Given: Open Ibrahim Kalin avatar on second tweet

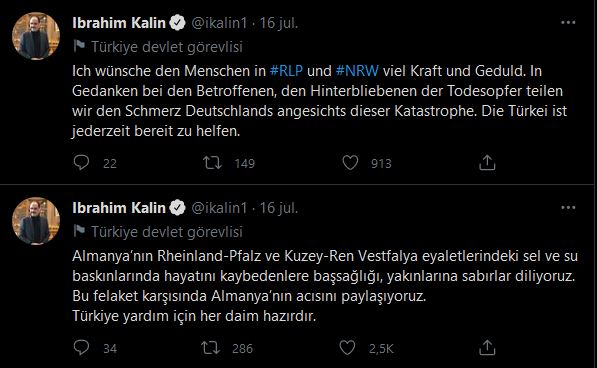Looking at the screenshot, I should coord(36,221).
